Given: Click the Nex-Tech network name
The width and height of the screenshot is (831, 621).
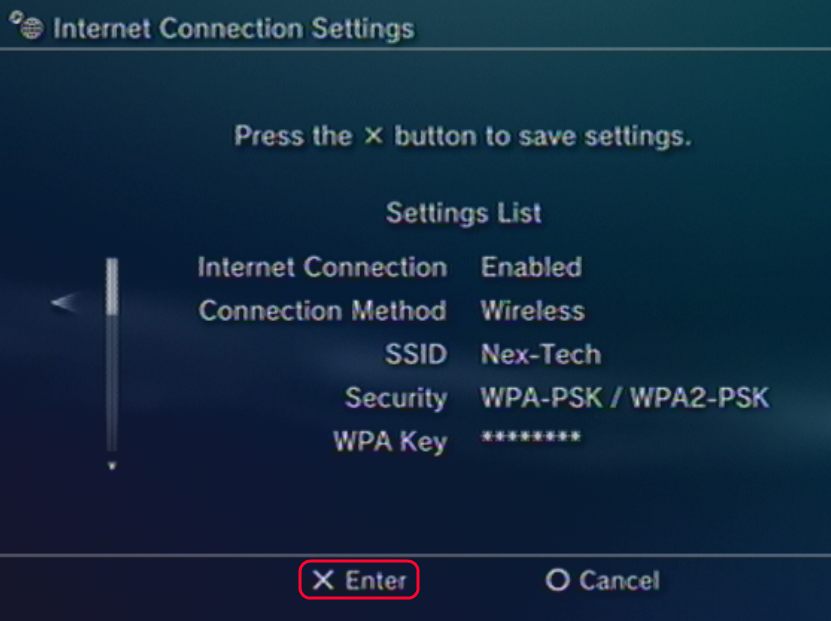Looking at the screenshot, I should pyautogui.click(x=540, y=354).
